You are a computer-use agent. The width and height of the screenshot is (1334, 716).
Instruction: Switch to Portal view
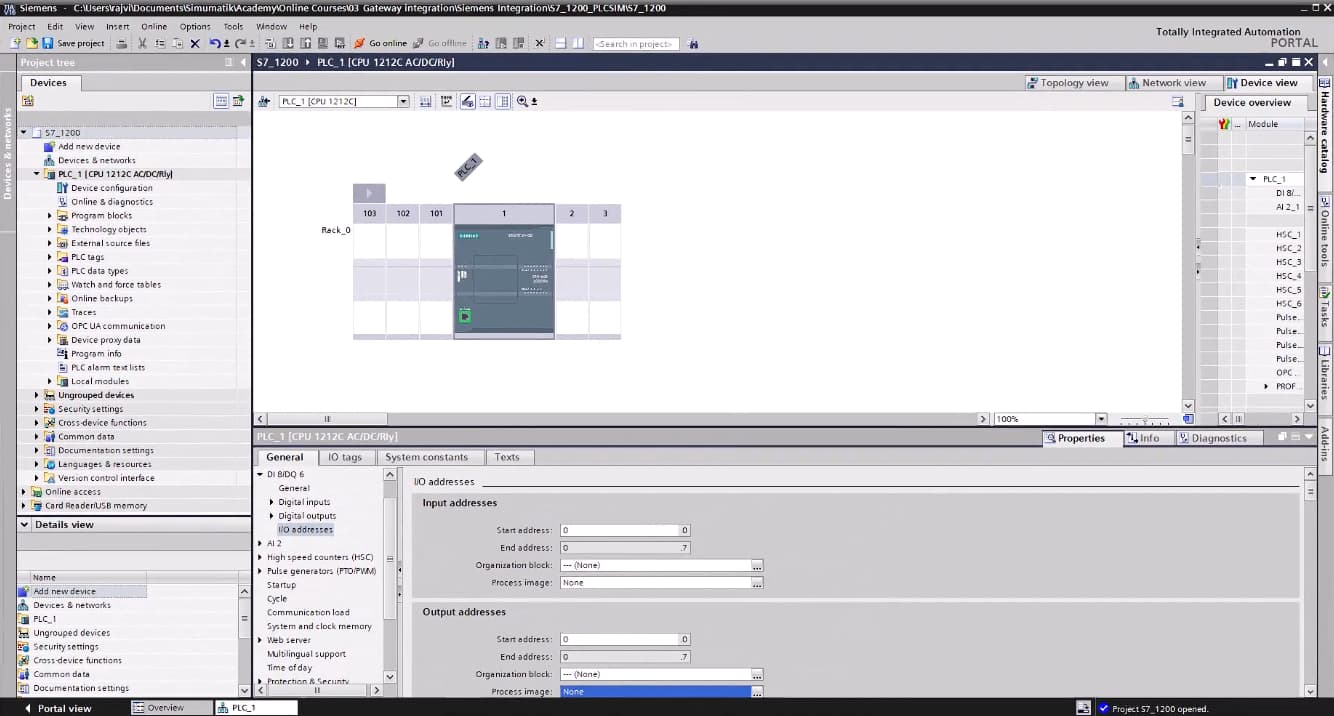[58, 708]
